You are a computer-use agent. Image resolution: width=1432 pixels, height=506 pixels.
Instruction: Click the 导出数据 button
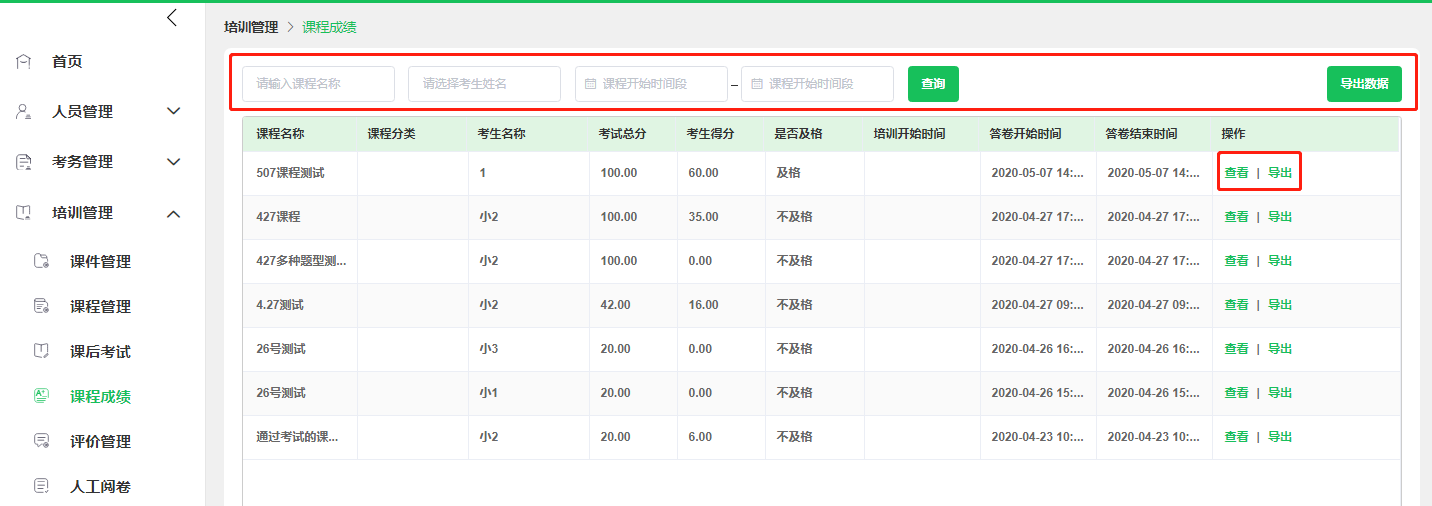[x=1364, y=84]
